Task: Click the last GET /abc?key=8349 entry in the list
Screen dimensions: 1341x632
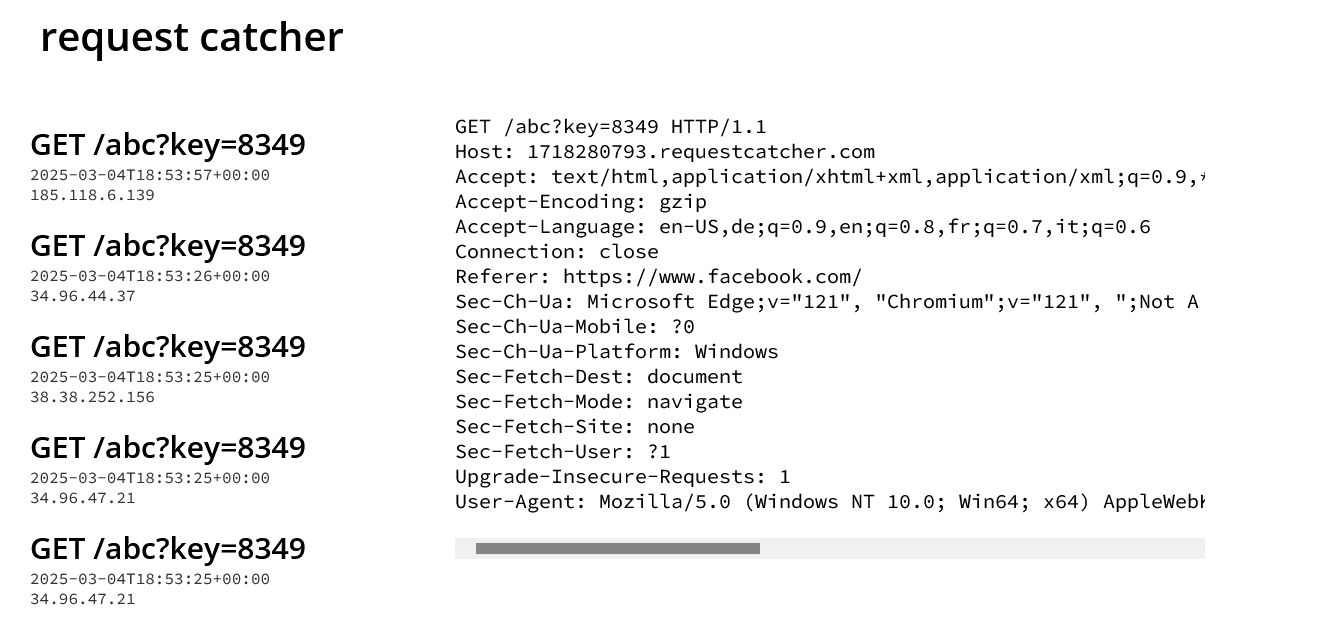Action: [x=168, y=549]
